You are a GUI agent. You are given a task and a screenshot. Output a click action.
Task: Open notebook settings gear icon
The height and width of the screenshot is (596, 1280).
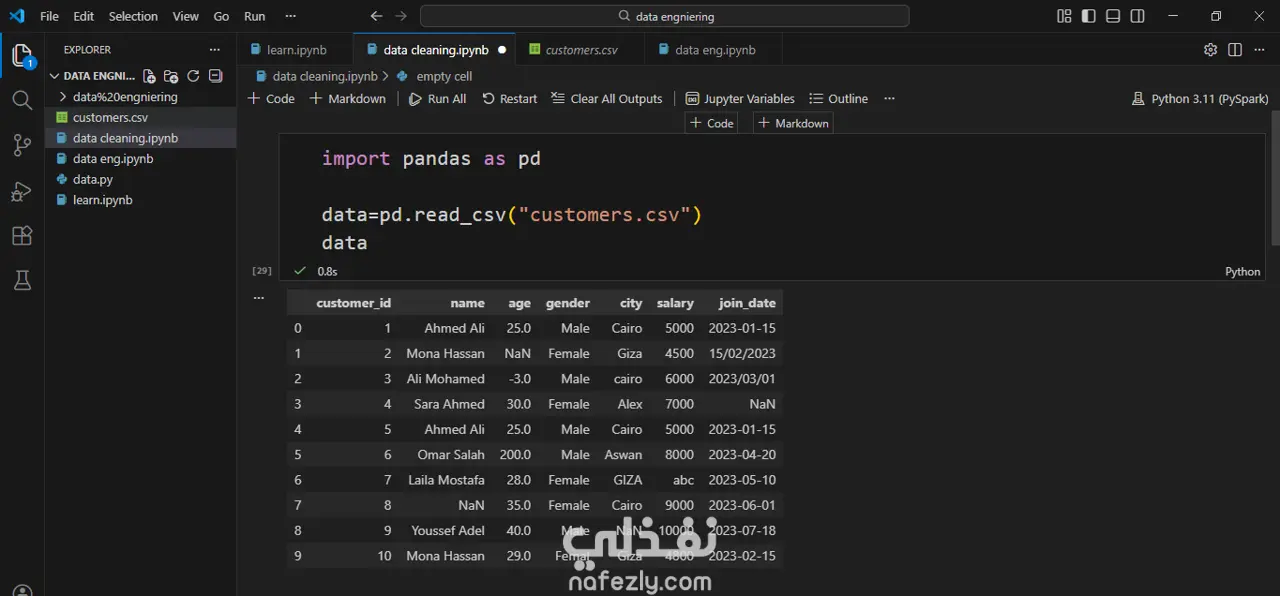pos(1211,49)
